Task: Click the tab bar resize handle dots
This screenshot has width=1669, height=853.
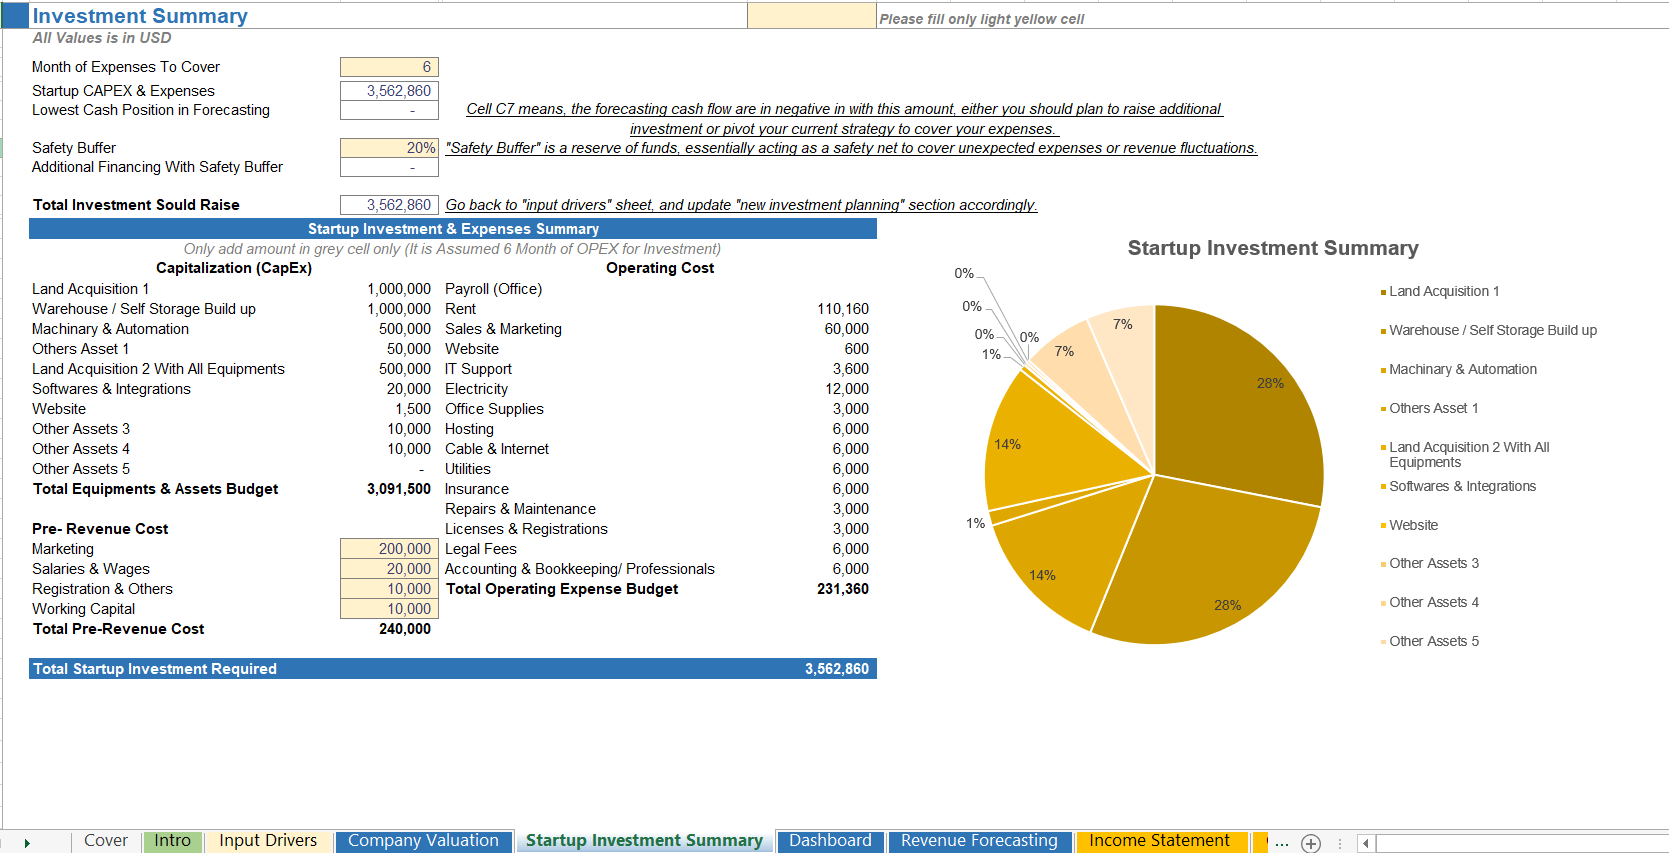Action: click(1340, 843)
